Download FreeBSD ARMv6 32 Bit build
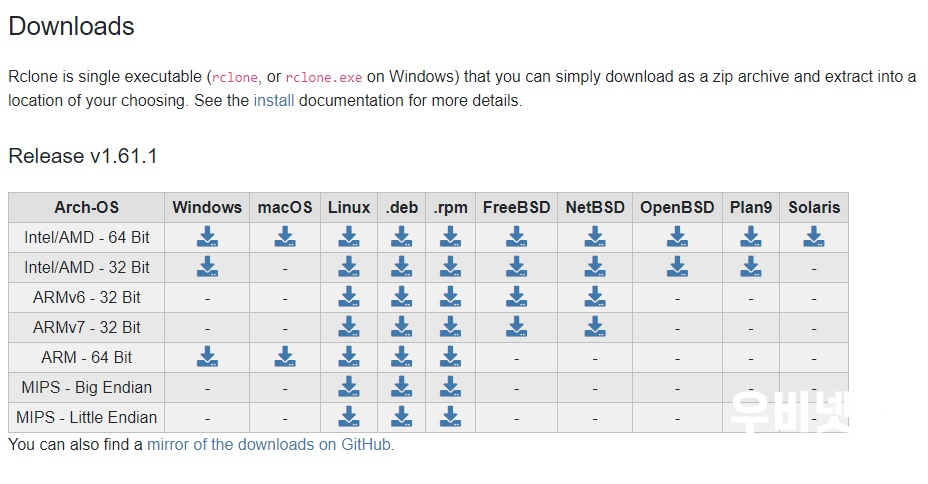 tap(517, 296)
